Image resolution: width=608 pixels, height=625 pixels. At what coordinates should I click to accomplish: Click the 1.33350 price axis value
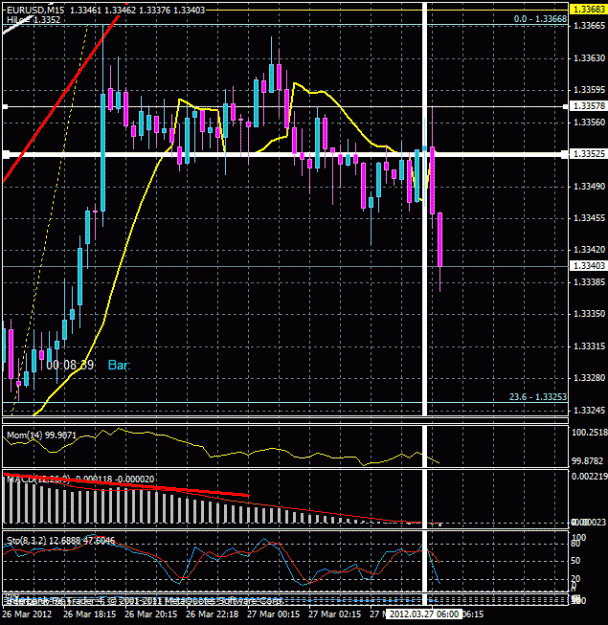point(589,314)
